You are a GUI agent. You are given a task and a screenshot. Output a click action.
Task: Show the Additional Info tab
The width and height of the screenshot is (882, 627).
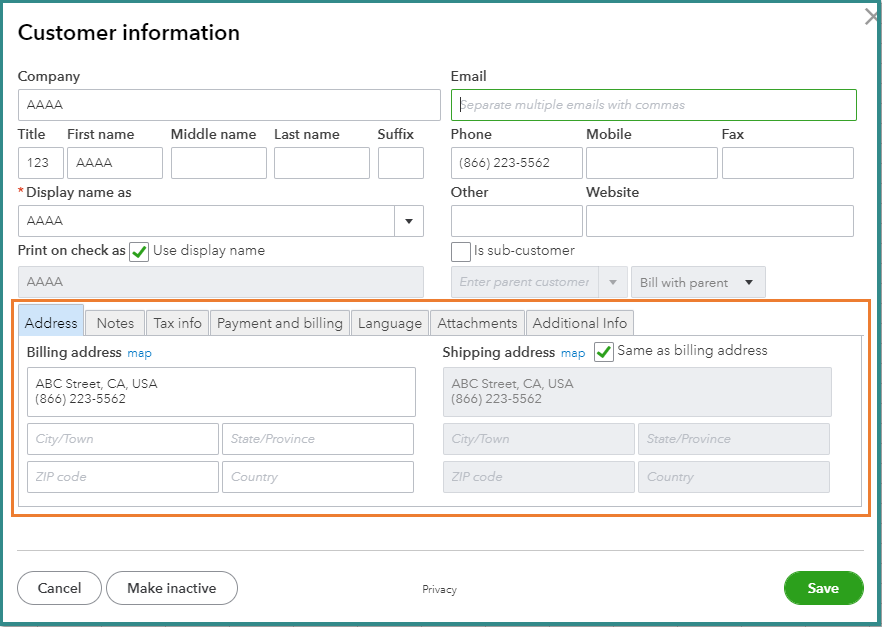580,323
